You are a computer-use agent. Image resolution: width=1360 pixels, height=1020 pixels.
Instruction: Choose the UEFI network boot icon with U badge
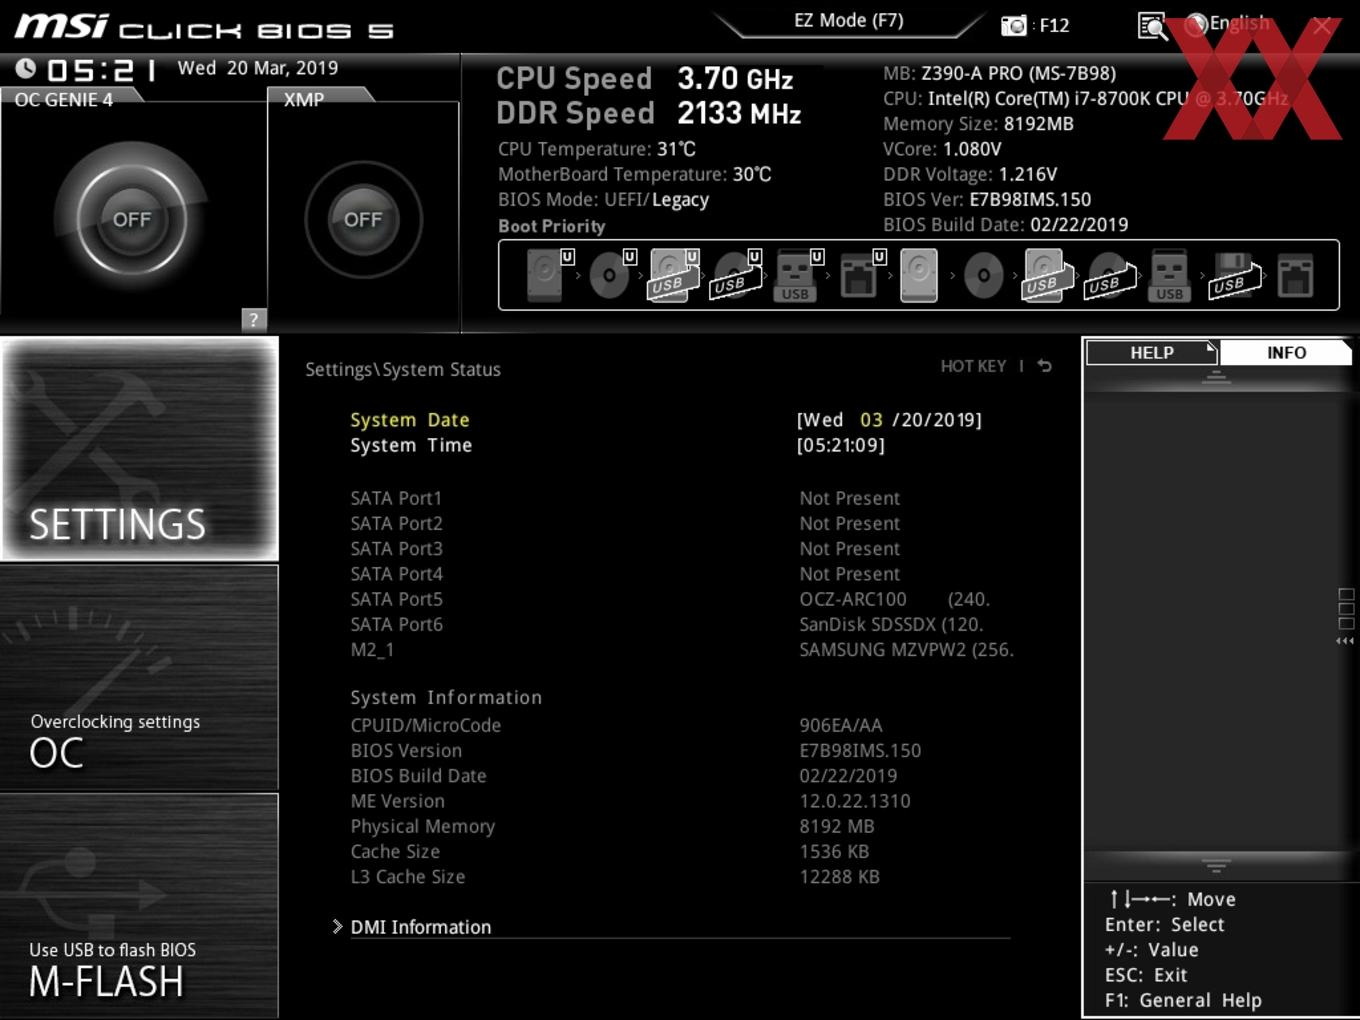[x=861, y=274]
